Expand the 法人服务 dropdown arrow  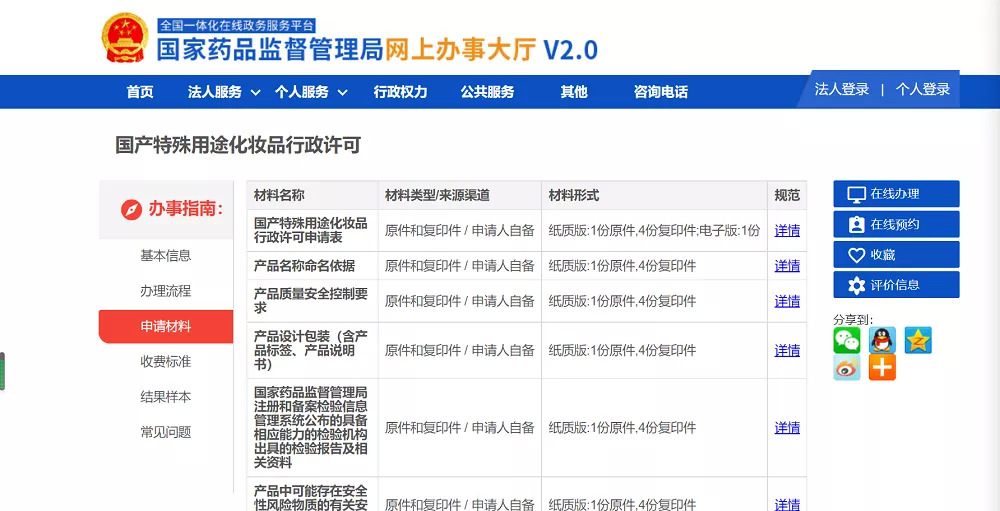pos(256,93)
